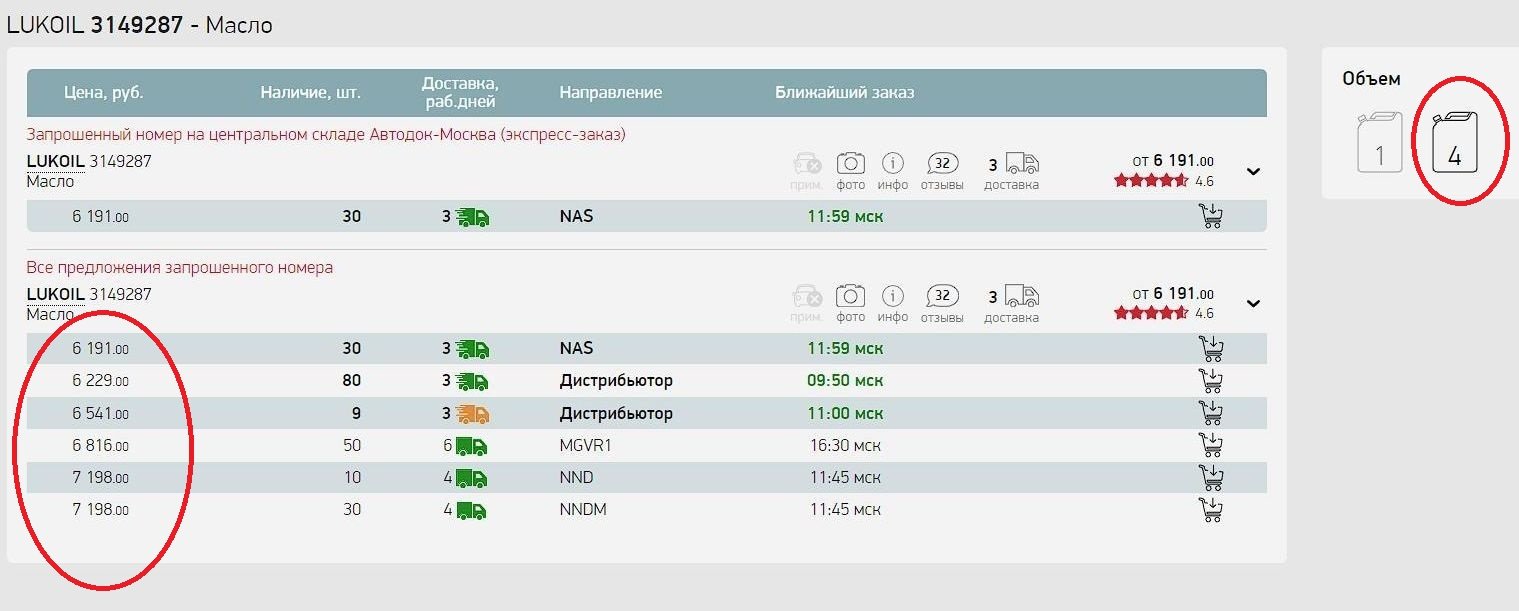Open инфо icon in express-order section
Viewport: 1519px width, 611px height.
click(893, 162)
